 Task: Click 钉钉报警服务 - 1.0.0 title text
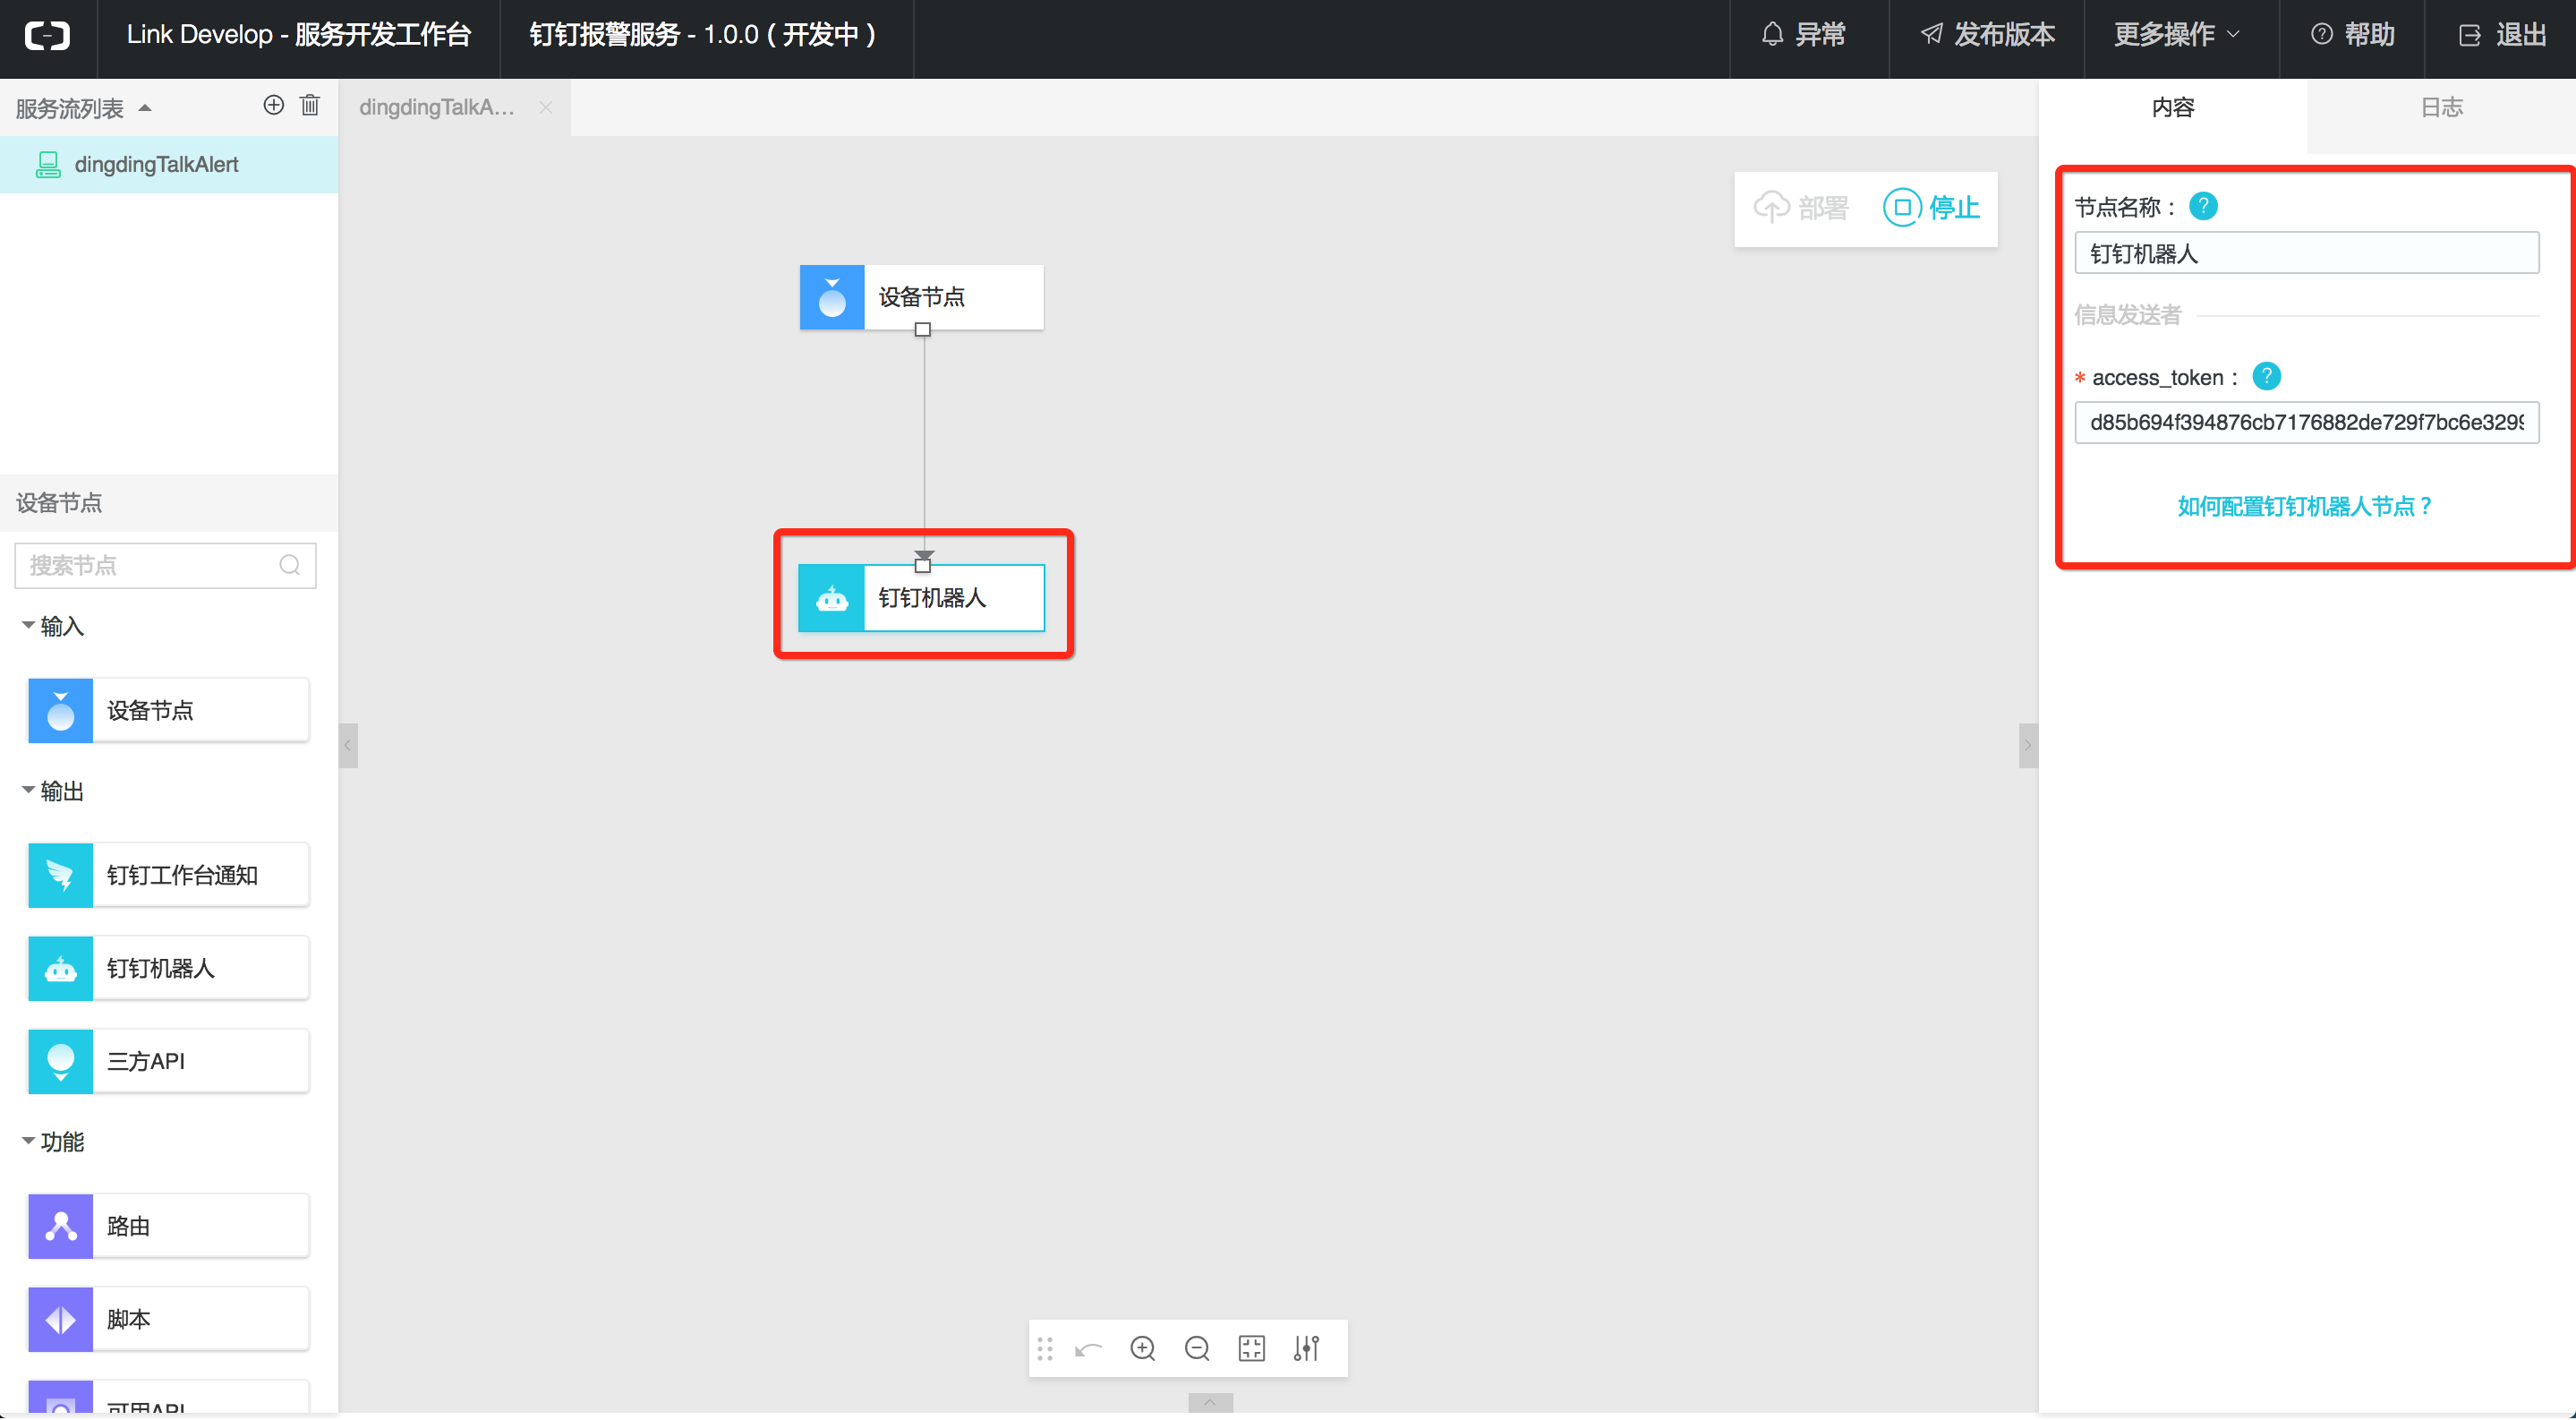point(703,35)
